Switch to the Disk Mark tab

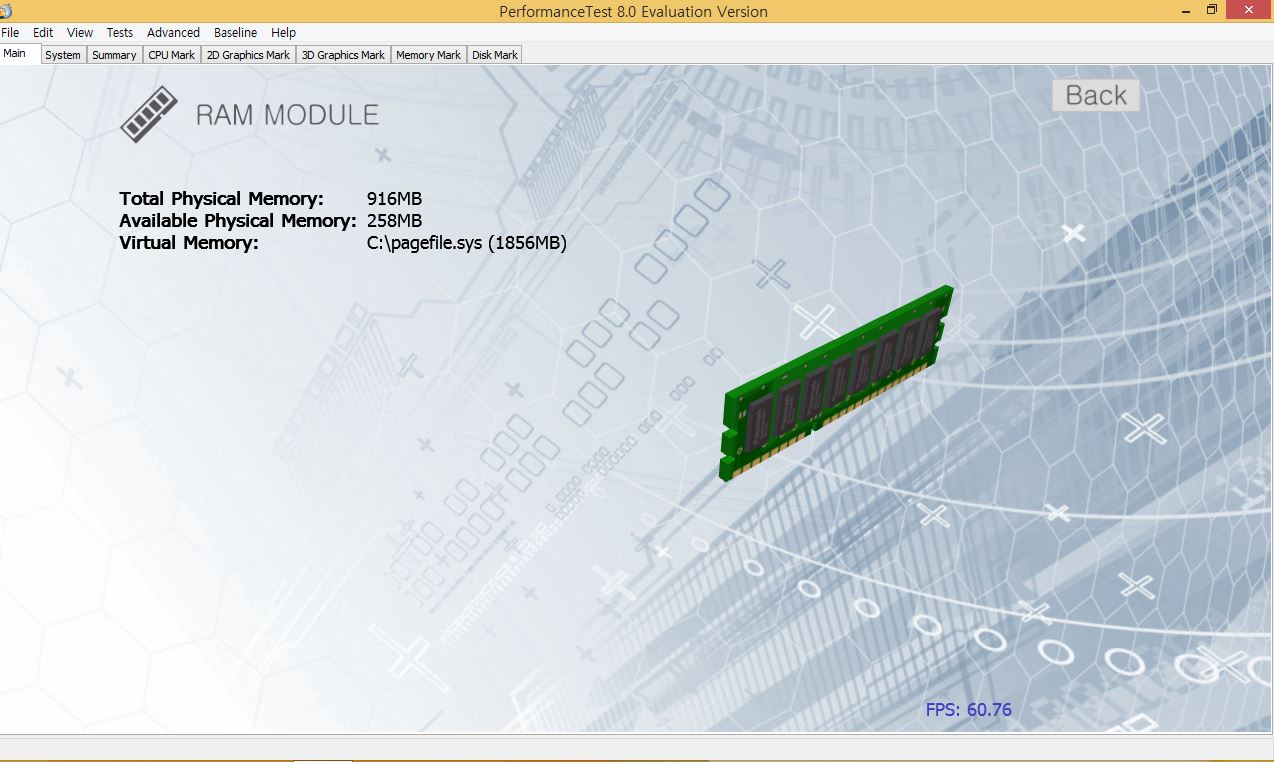[x=495, y=55]
